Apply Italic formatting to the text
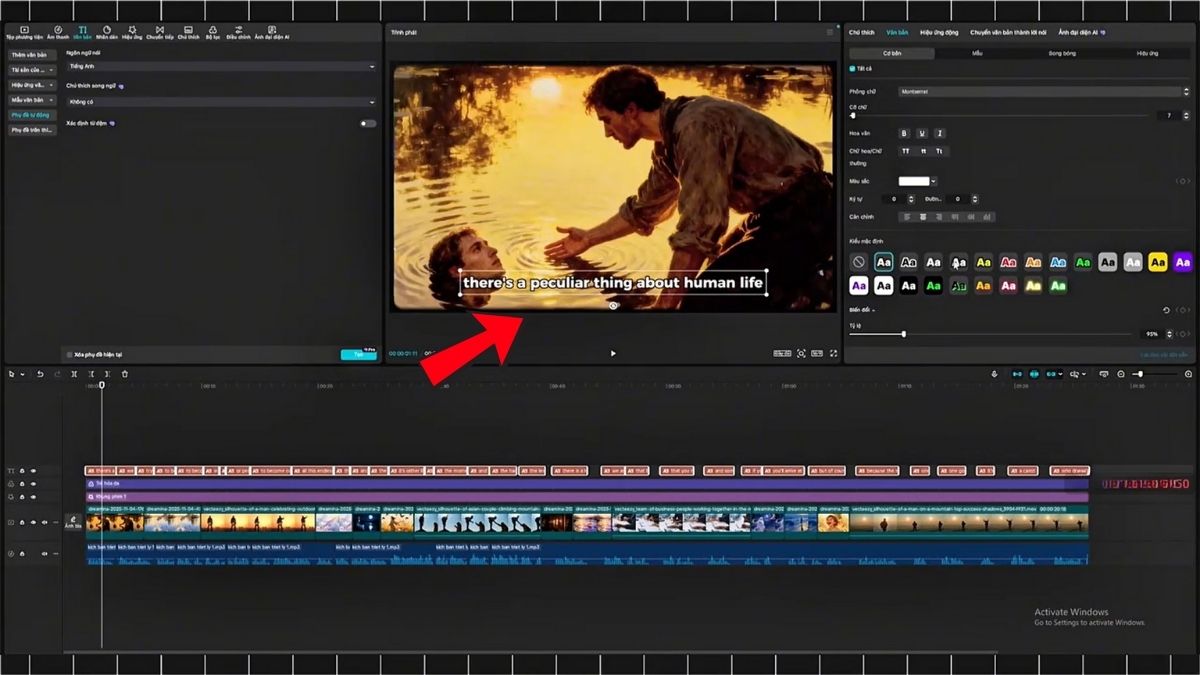 click(x=940, y=133)
